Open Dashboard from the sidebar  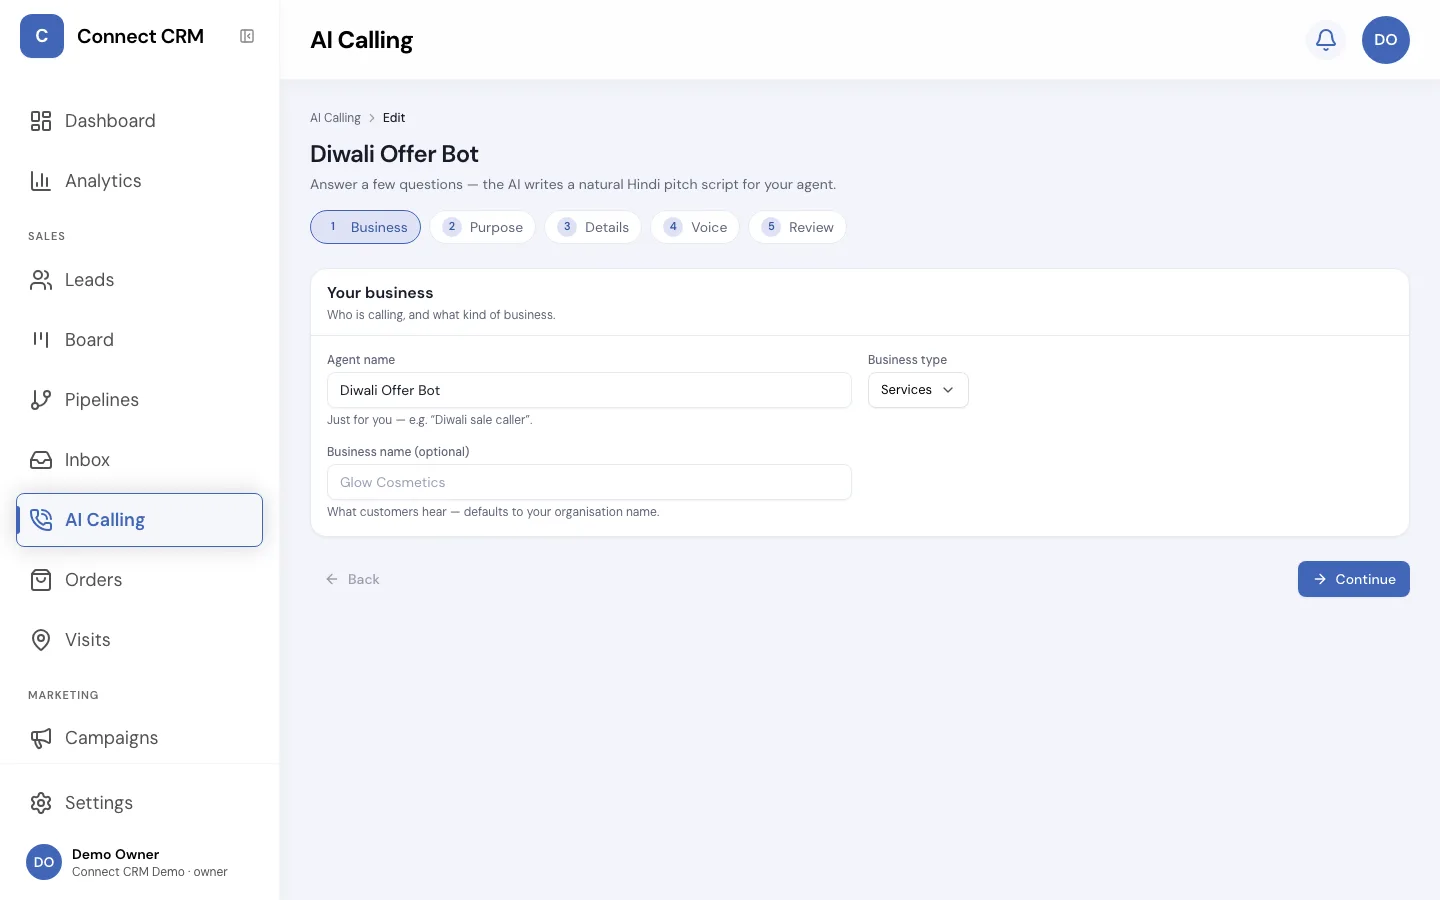(139, 121)
